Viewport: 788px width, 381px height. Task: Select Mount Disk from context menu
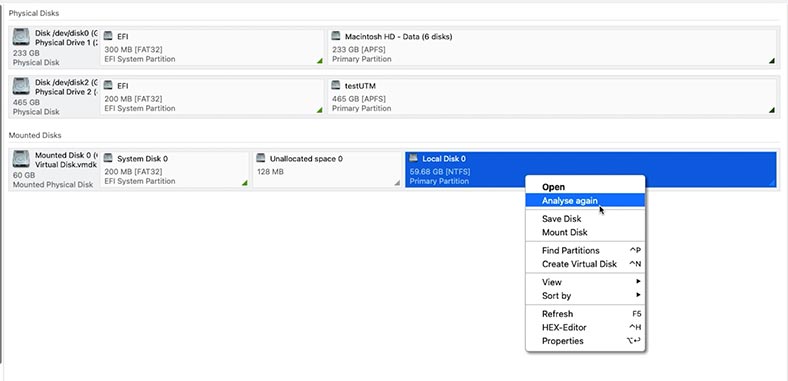click(585, 232)
